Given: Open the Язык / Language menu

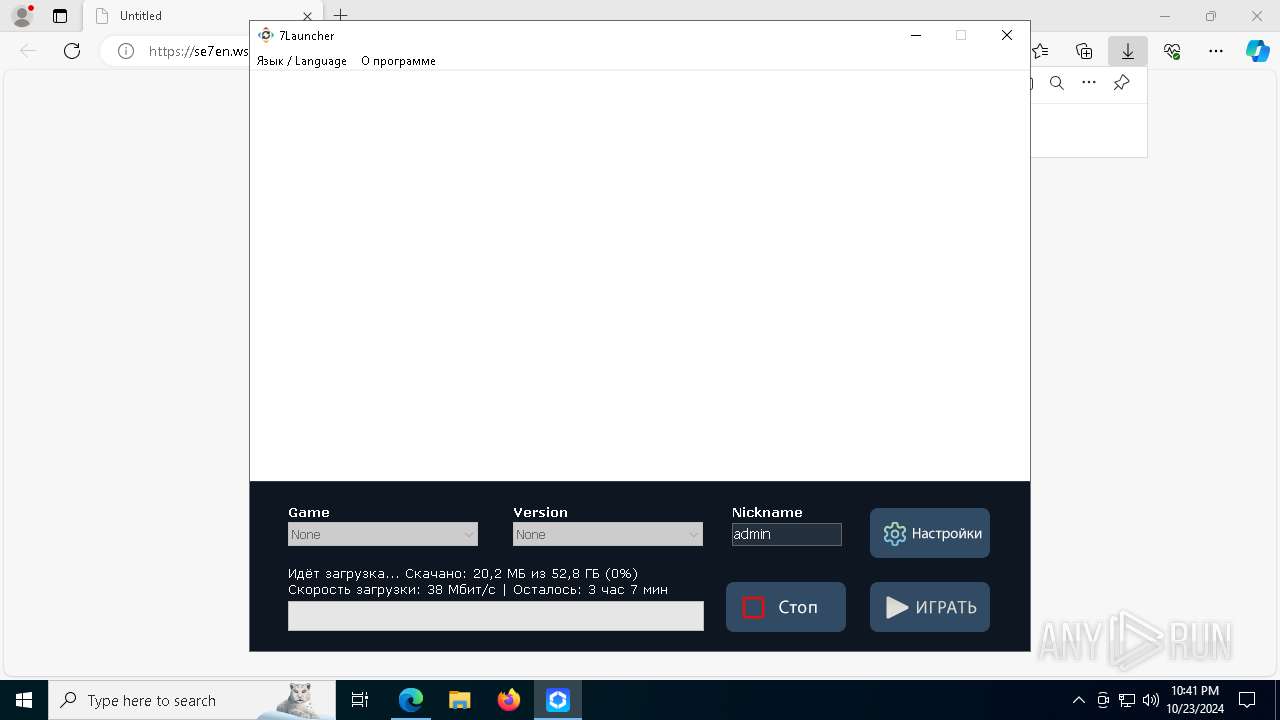Looking at the screenshot, I should pos(302,61).
